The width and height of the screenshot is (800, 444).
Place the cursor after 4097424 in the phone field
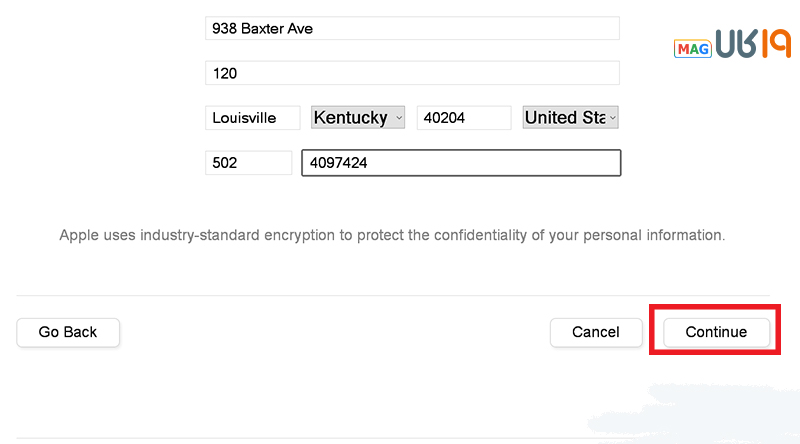[x=369, y=163]
